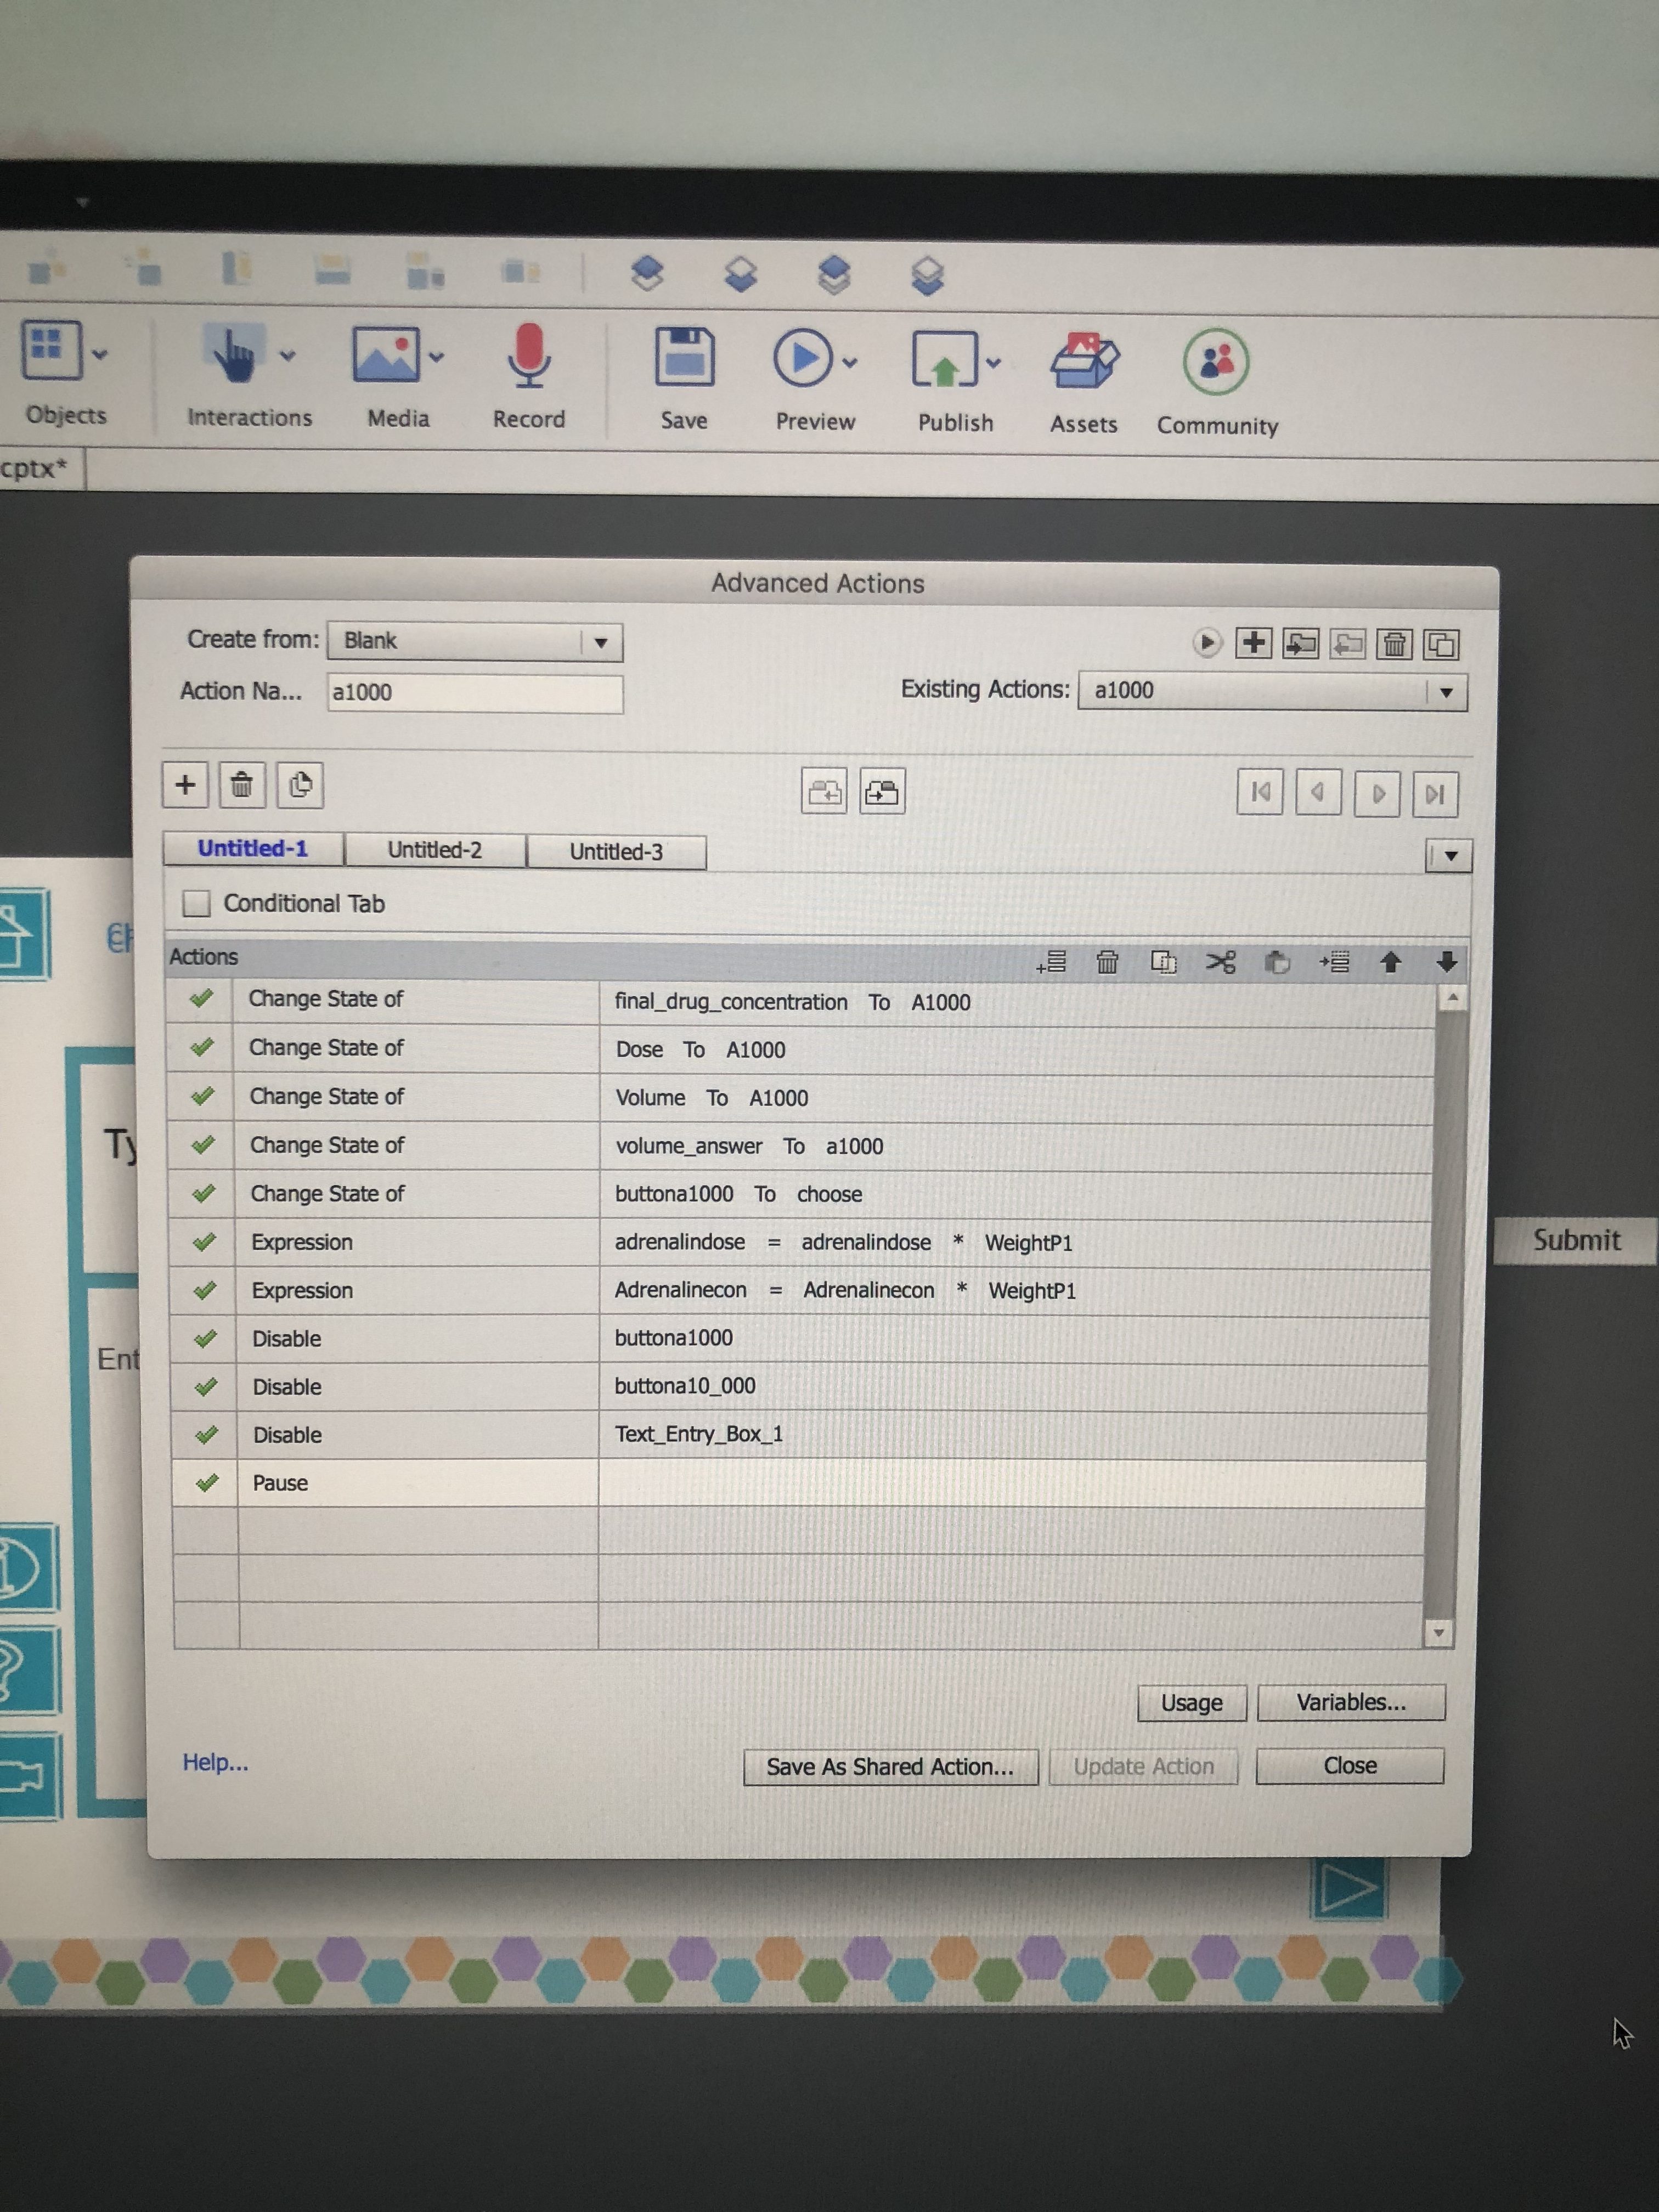Click trash icon in Actions header row
This screenshot has width=1659, height=2212.
1107,962
